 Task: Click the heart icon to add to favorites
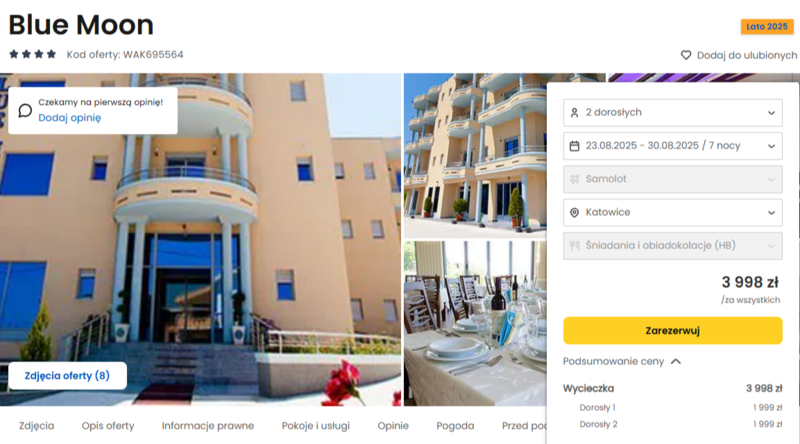pos(686,55)
